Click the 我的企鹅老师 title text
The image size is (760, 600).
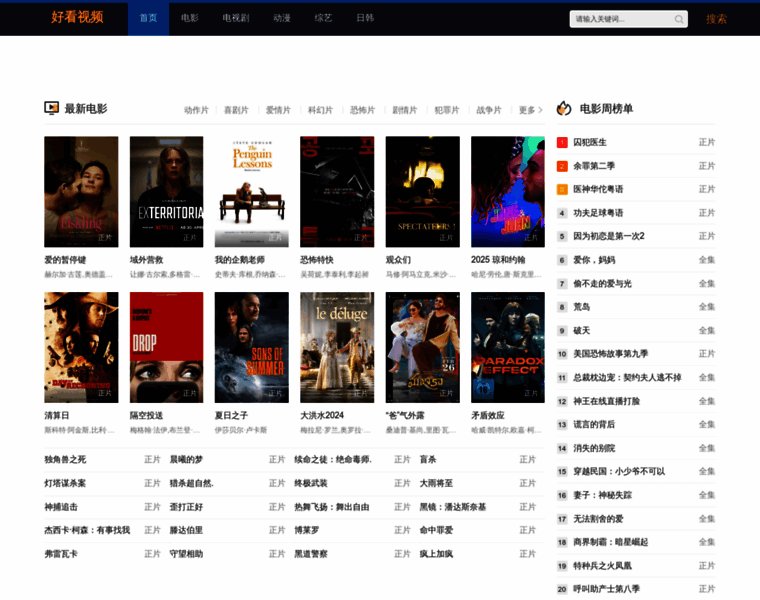[239, 260]
